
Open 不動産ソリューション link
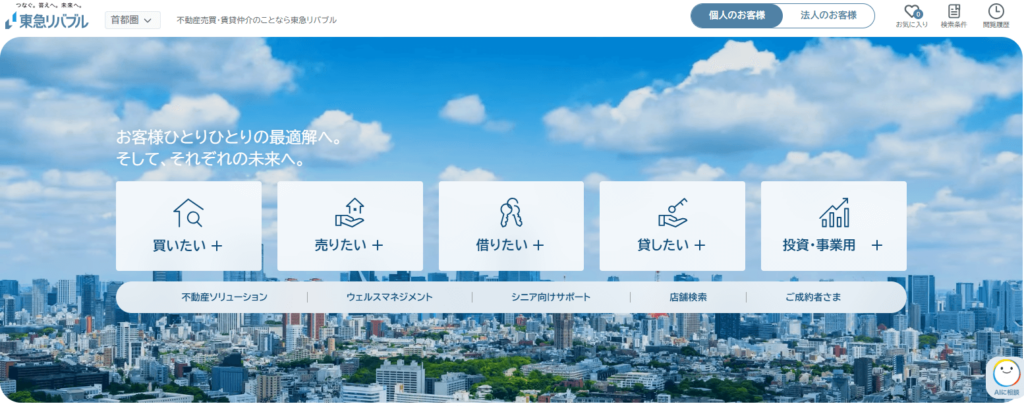pyautogui.click(x=225, y=297)
